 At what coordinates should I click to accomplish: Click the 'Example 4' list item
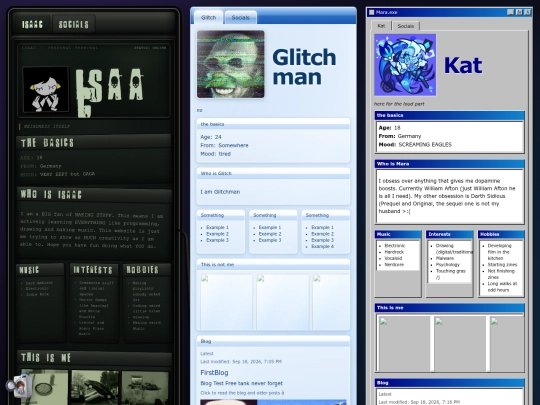pos(322,247)
